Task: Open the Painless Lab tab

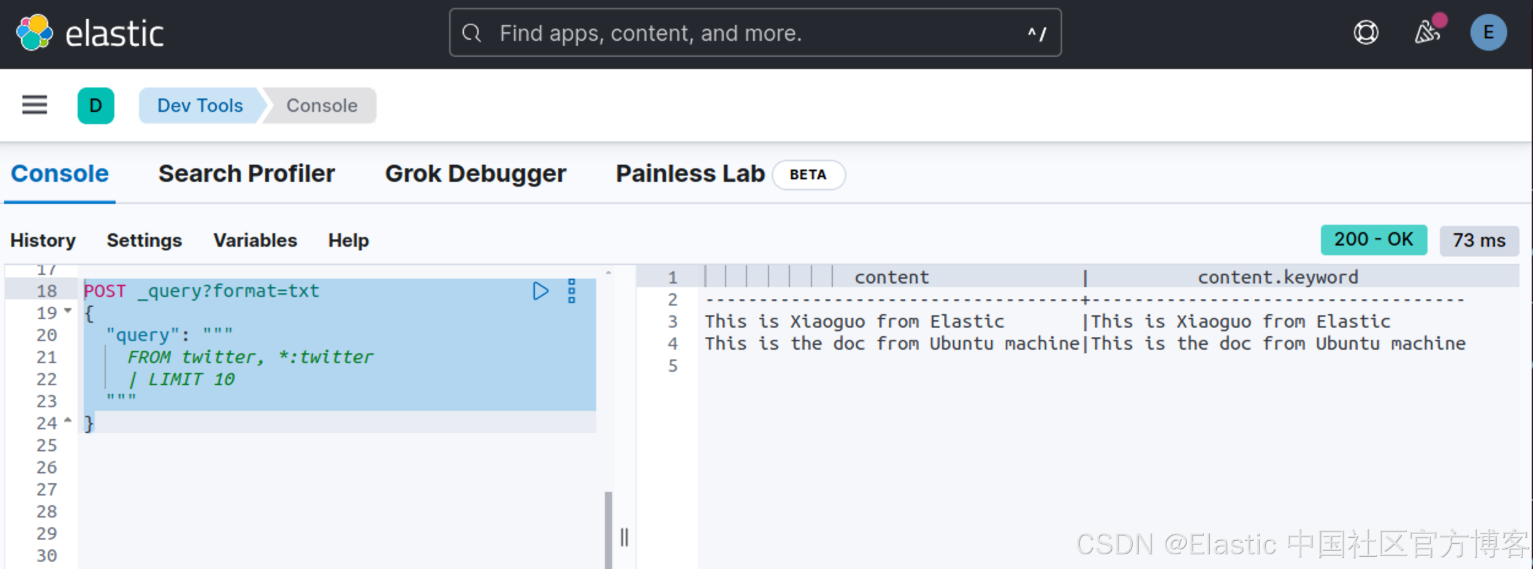Action: point(690,174)
